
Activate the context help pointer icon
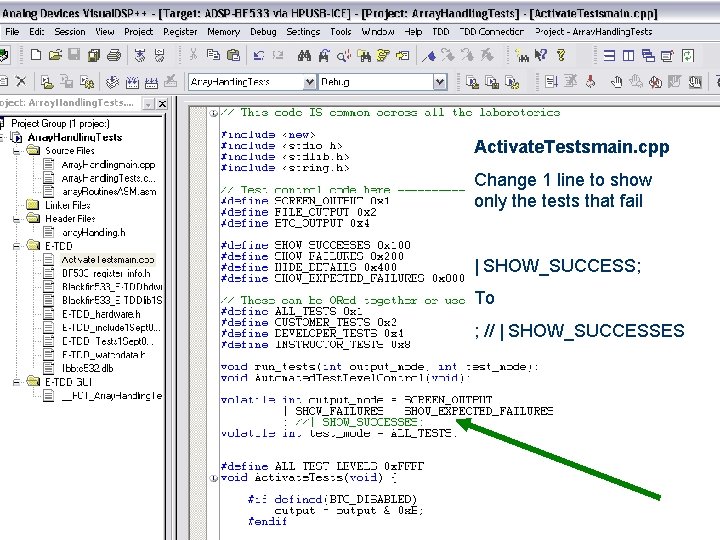[x=541, y=56]
